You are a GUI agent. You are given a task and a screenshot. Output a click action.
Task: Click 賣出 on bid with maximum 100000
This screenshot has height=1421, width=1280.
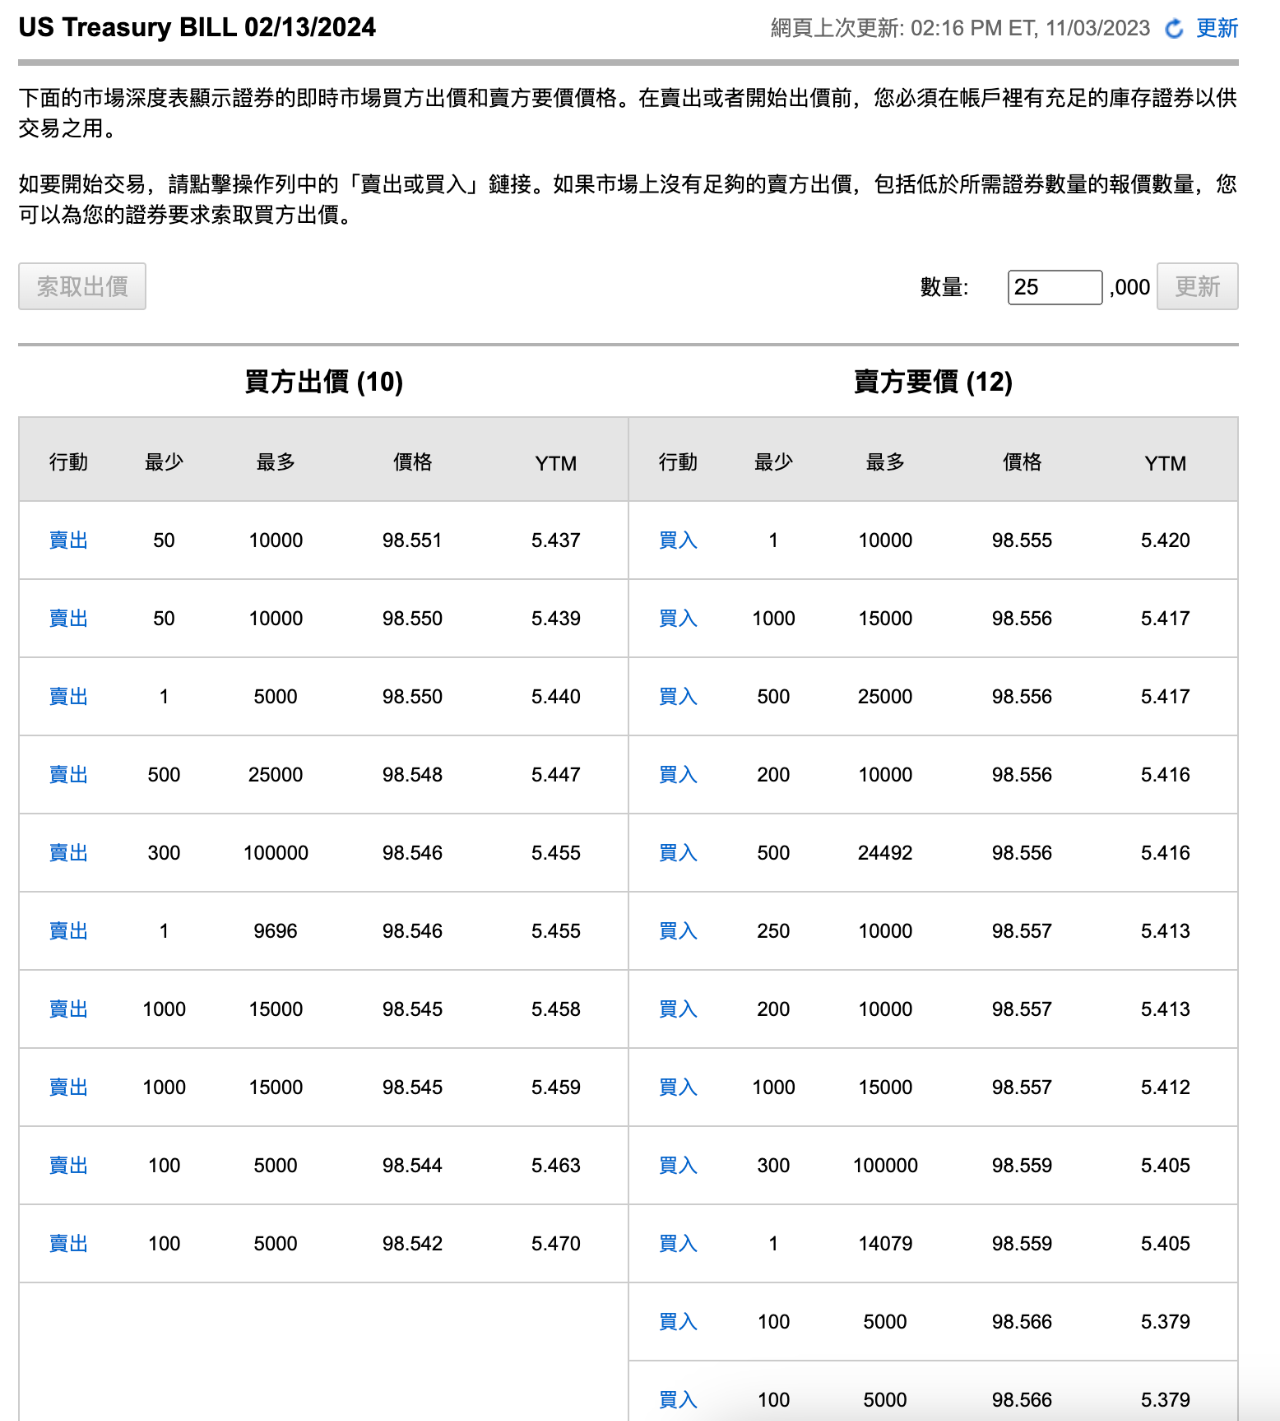point(67,852)
